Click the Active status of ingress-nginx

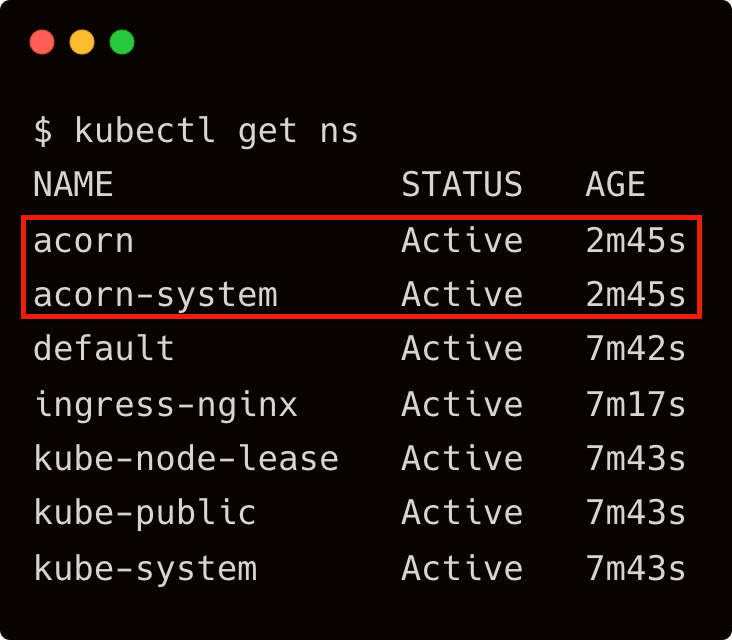coord(462,404)
